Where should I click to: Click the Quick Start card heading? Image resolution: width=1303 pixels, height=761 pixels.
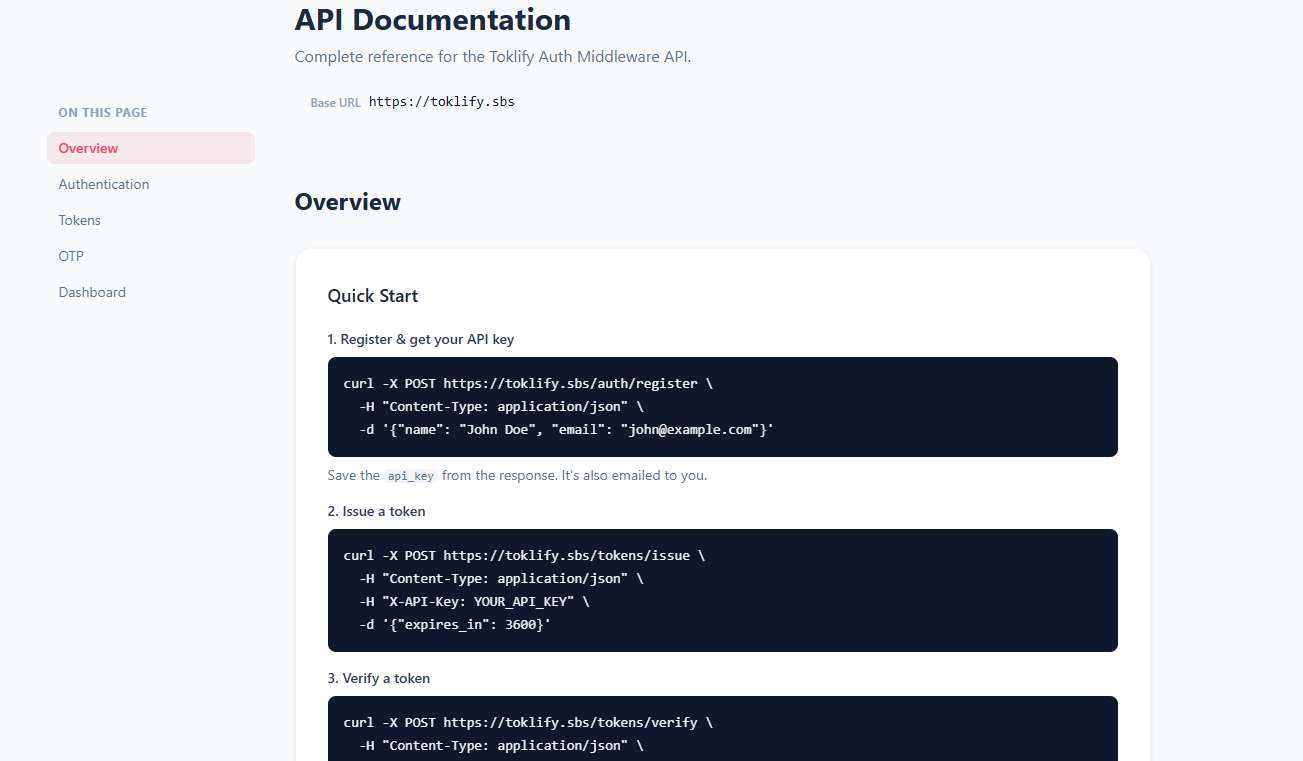pos(373,296)
